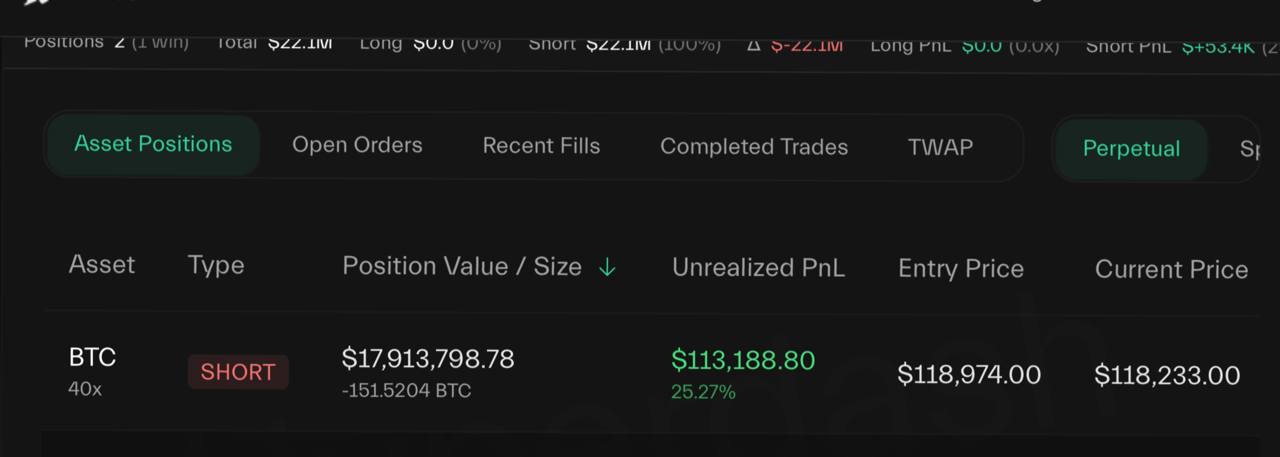Sort by the Type column header
Viewport: 1280px width, 457px height.
pos(216,265)
